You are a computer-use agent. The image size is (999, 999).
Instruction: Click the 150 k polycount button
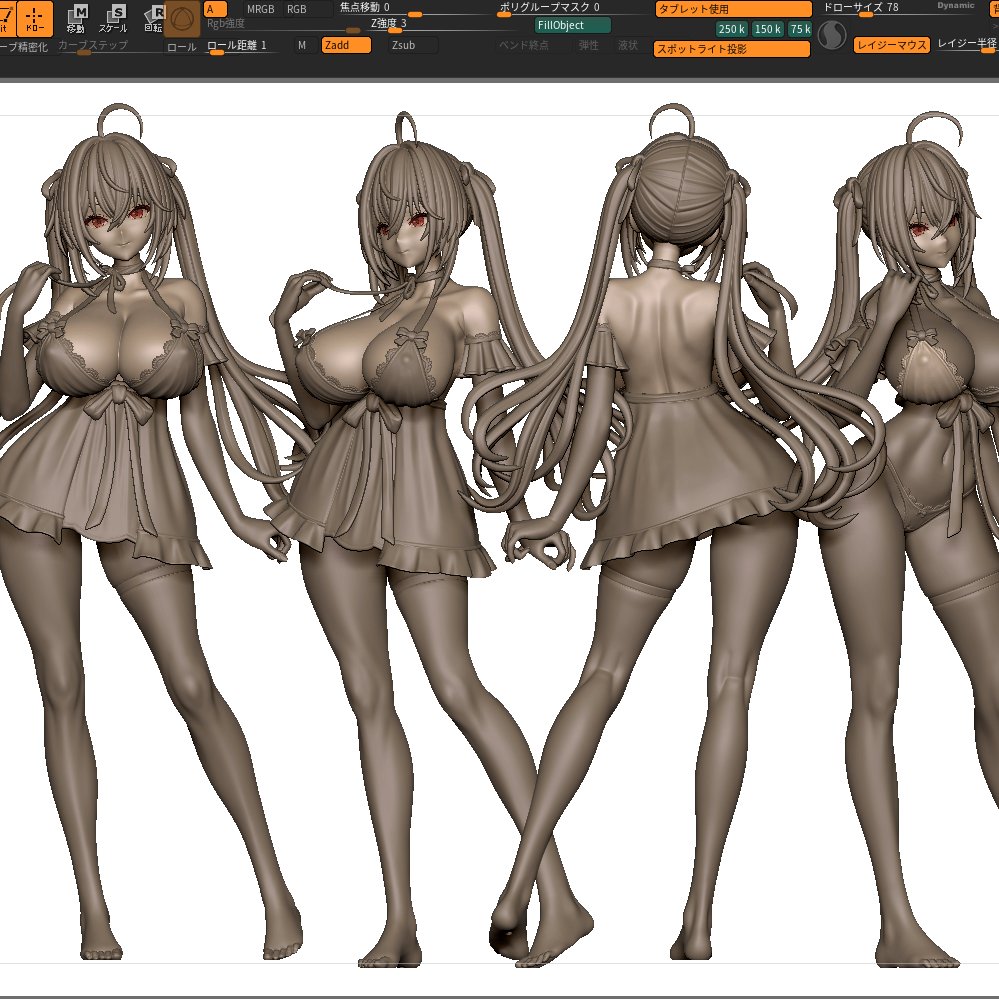[767, 29]
